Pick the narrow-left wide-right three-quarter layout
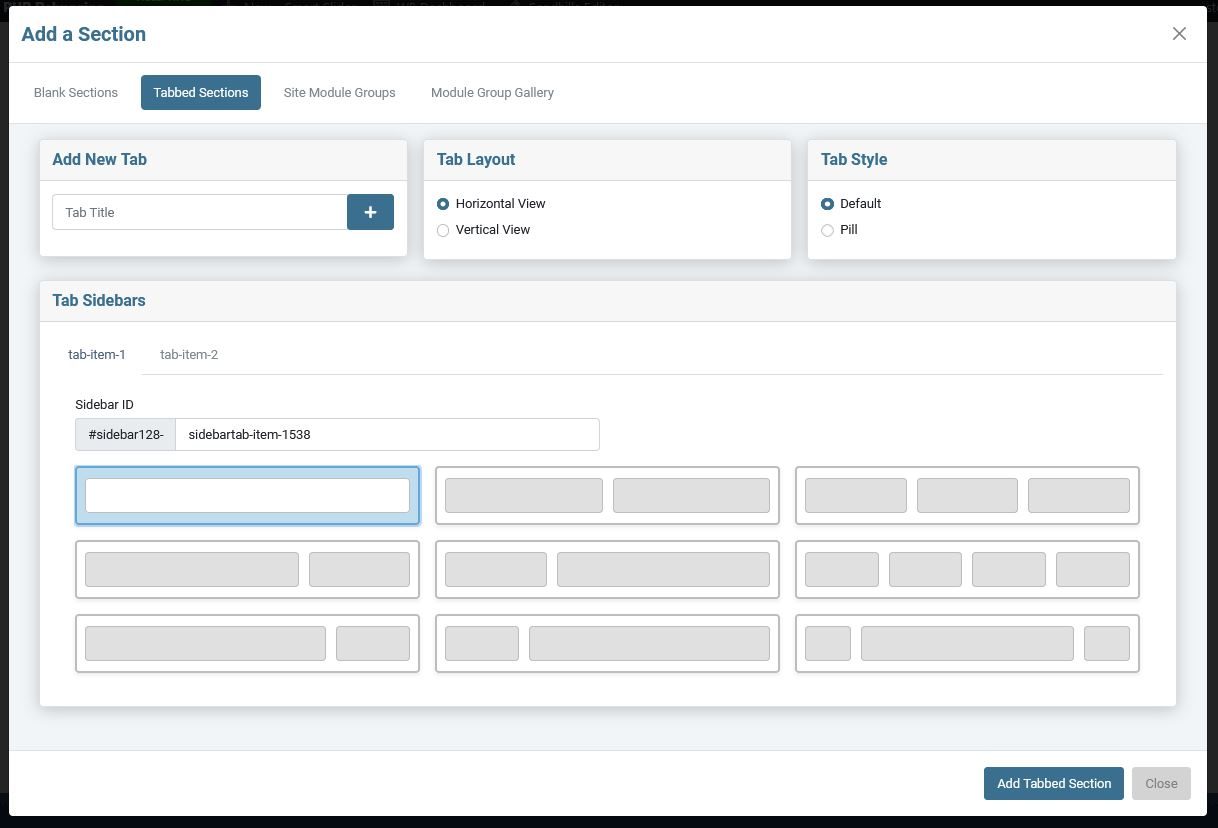 [x=607, y=643]
